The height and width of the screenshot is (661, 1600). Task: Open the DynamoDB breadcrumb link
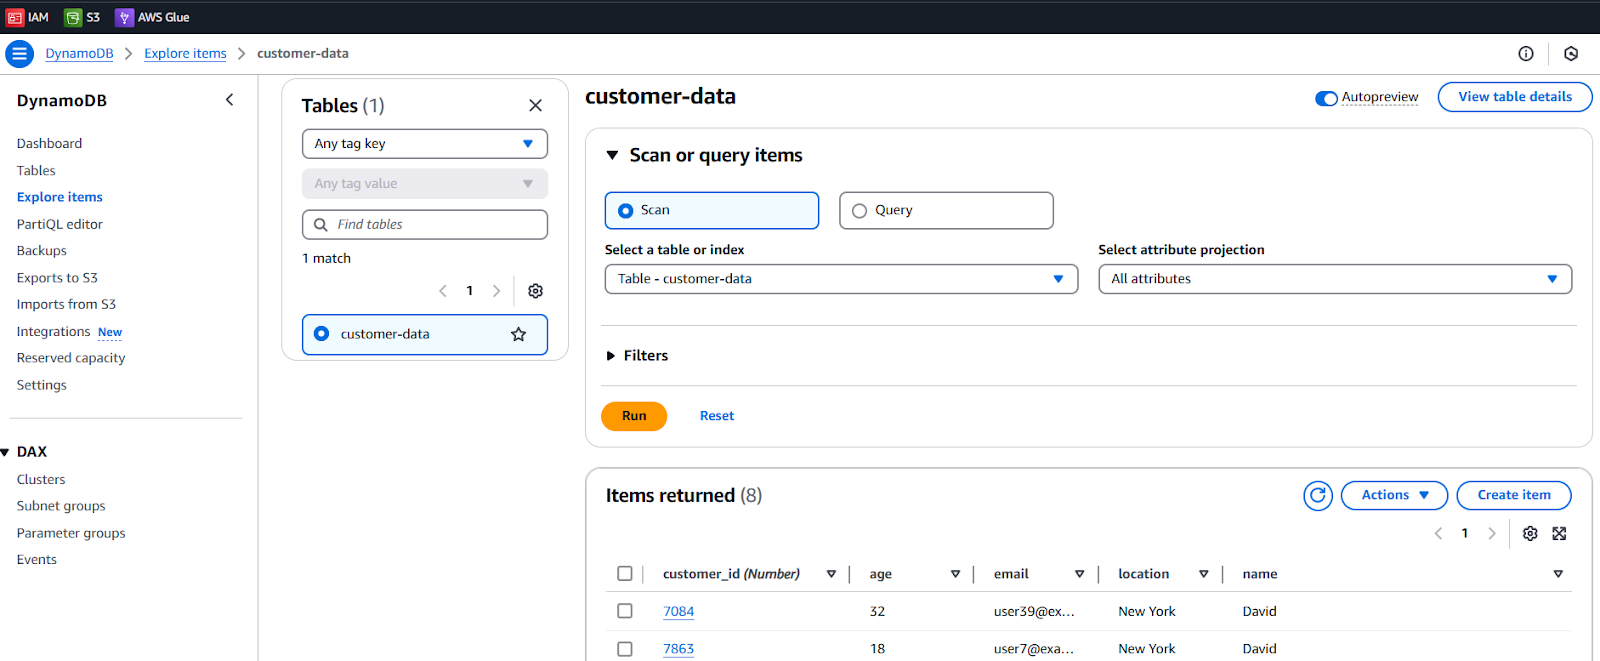[x=79, y=54]
